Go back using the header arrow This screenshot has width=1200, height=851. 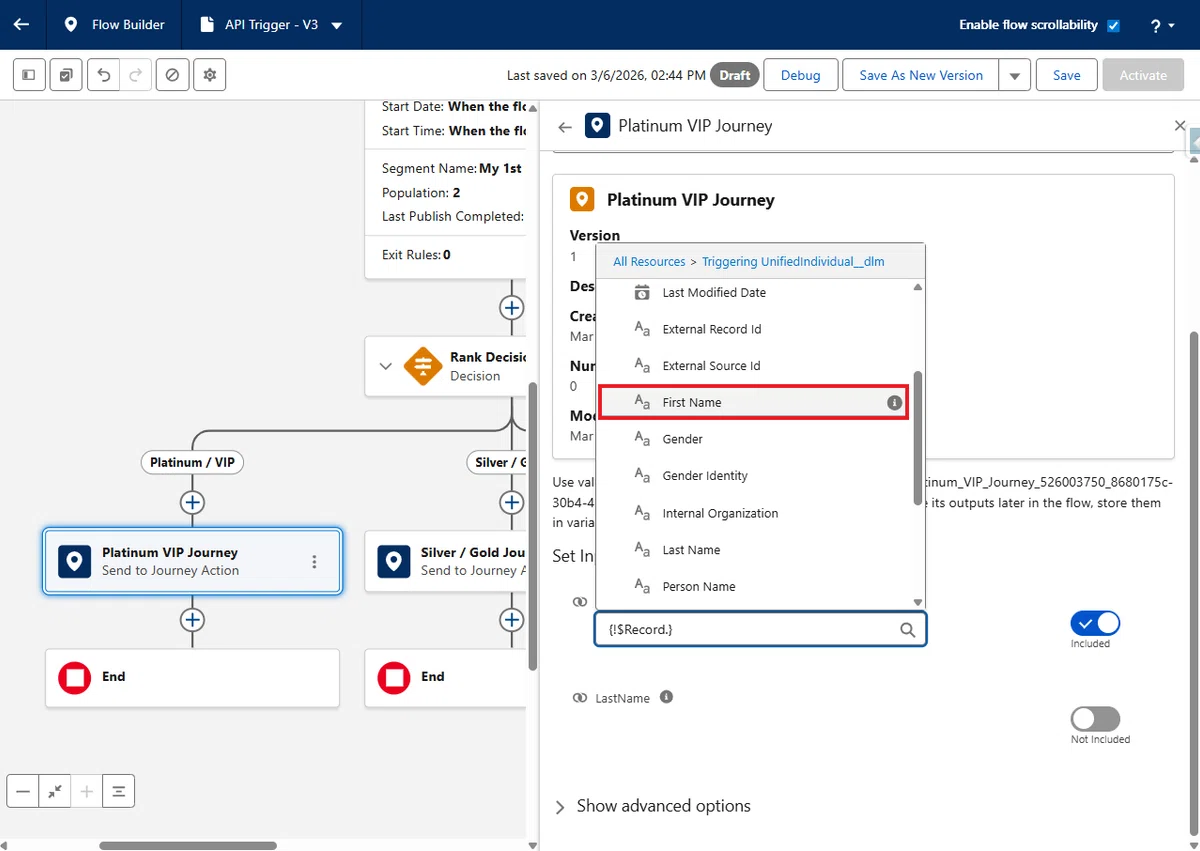click(x=21, y=25)
